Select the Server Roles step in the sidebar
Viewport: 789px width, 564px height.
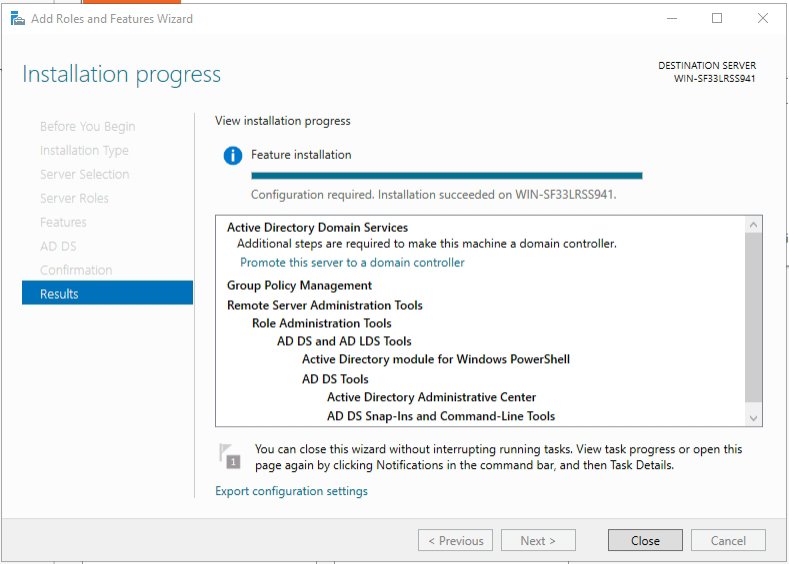click(74, 198)
